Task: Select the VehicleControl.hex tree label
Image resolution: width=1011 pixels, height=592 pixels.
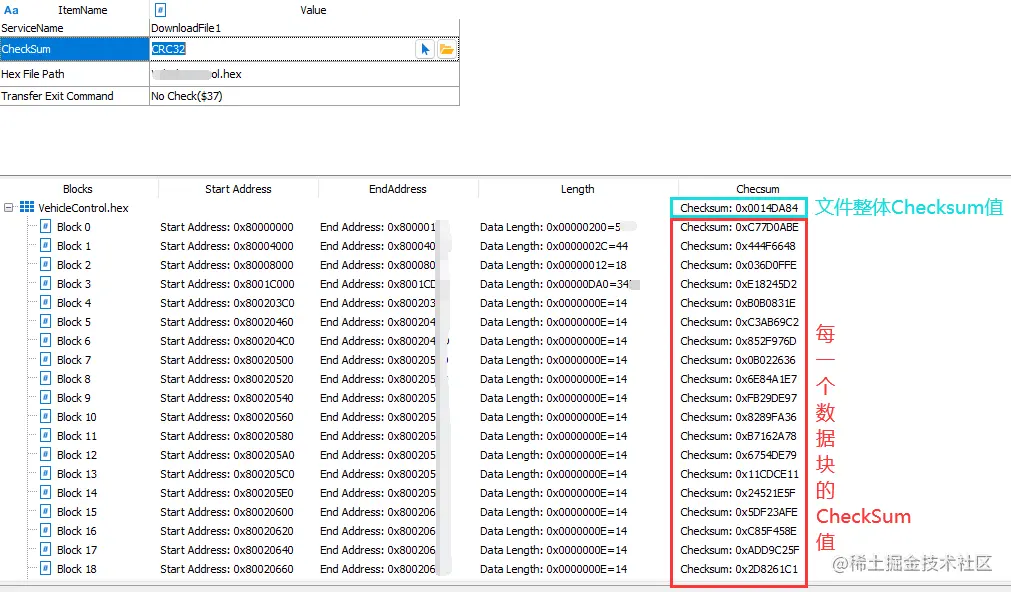Action: tap(83, 208)
